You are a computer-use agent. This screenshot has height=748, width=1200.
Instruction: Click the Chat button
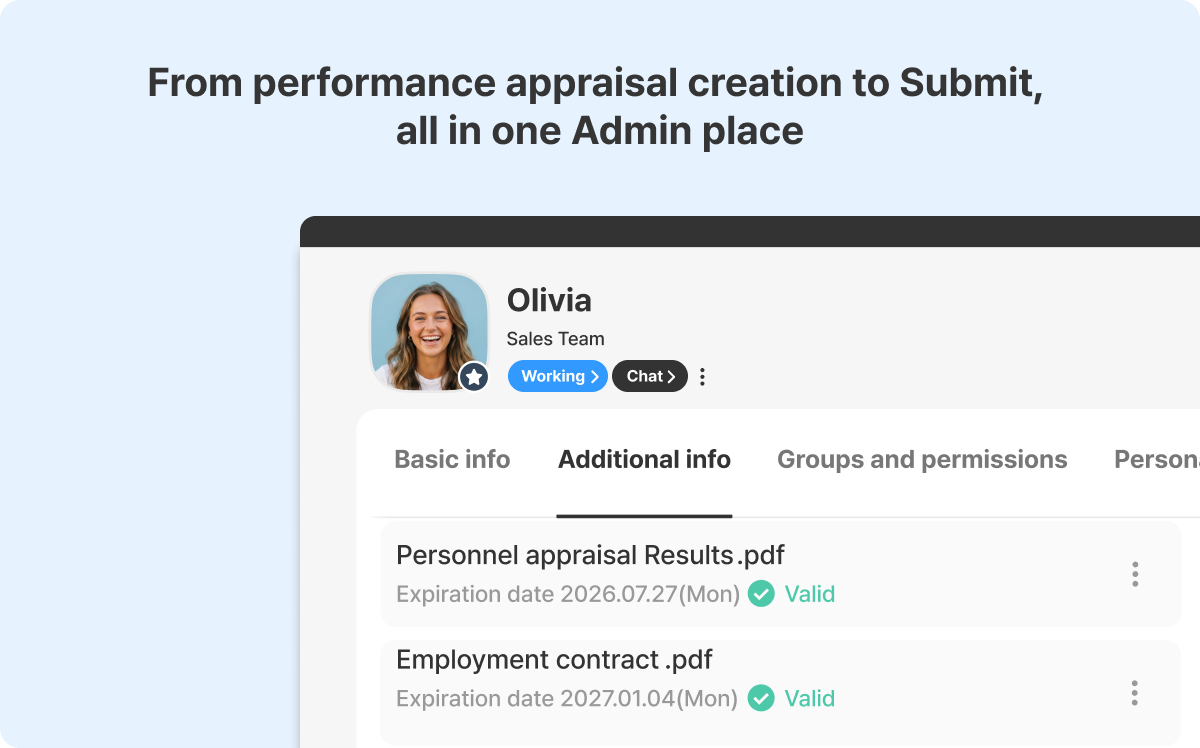(x=650, y=377)
